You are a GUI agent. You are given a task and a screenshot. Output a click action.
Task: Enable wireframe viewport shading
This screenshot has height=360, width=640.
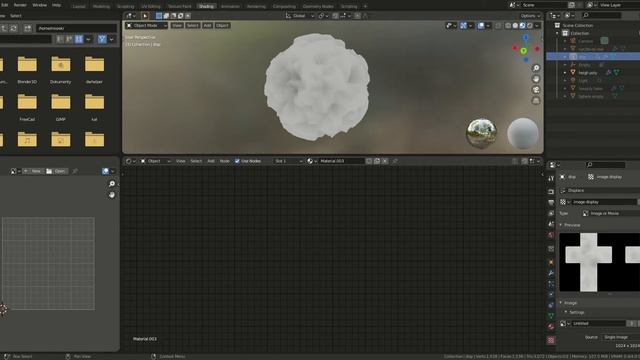coord(508,25)
